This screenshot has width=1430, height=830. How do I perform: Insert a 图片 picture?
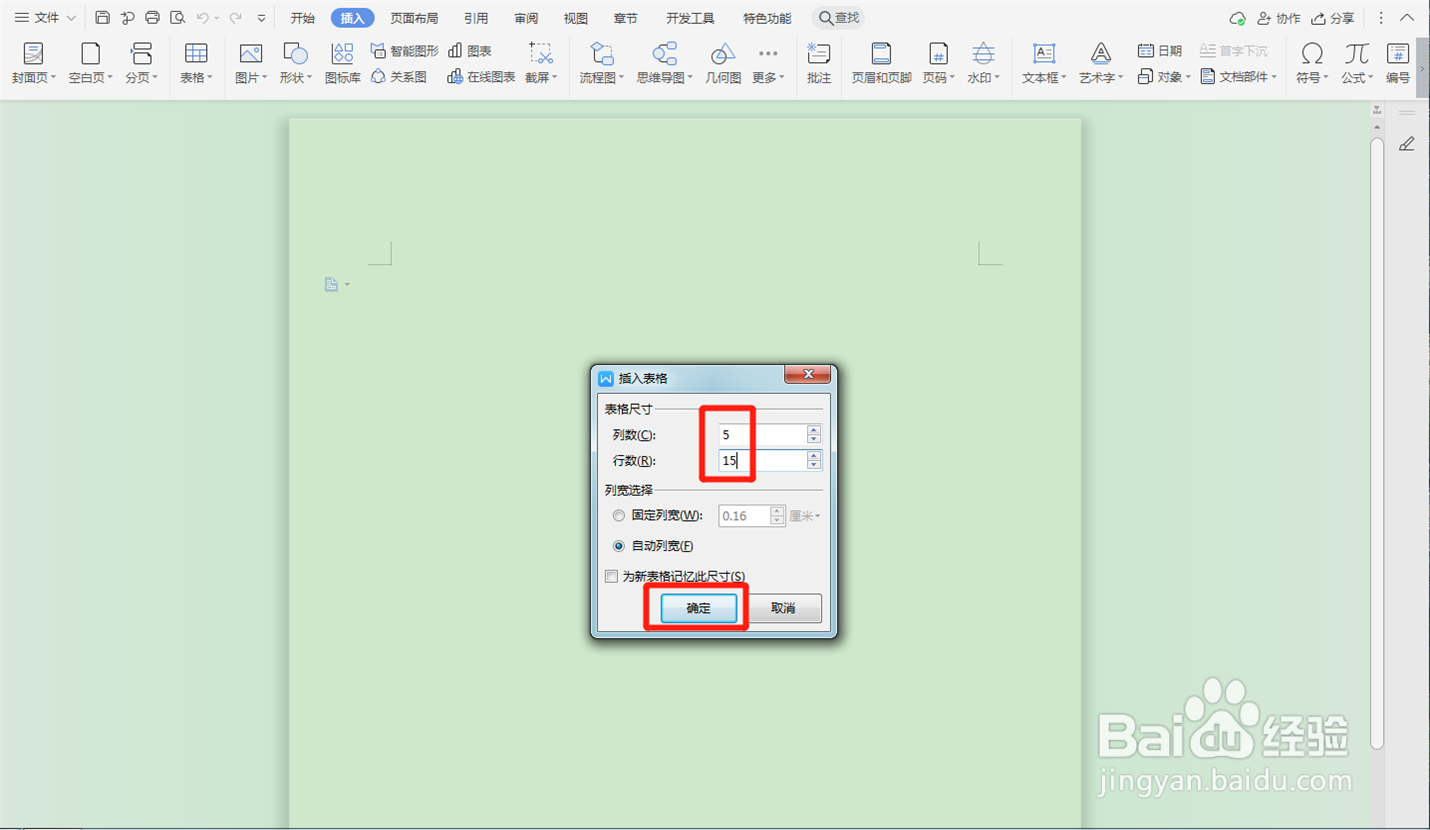point(250,63)
